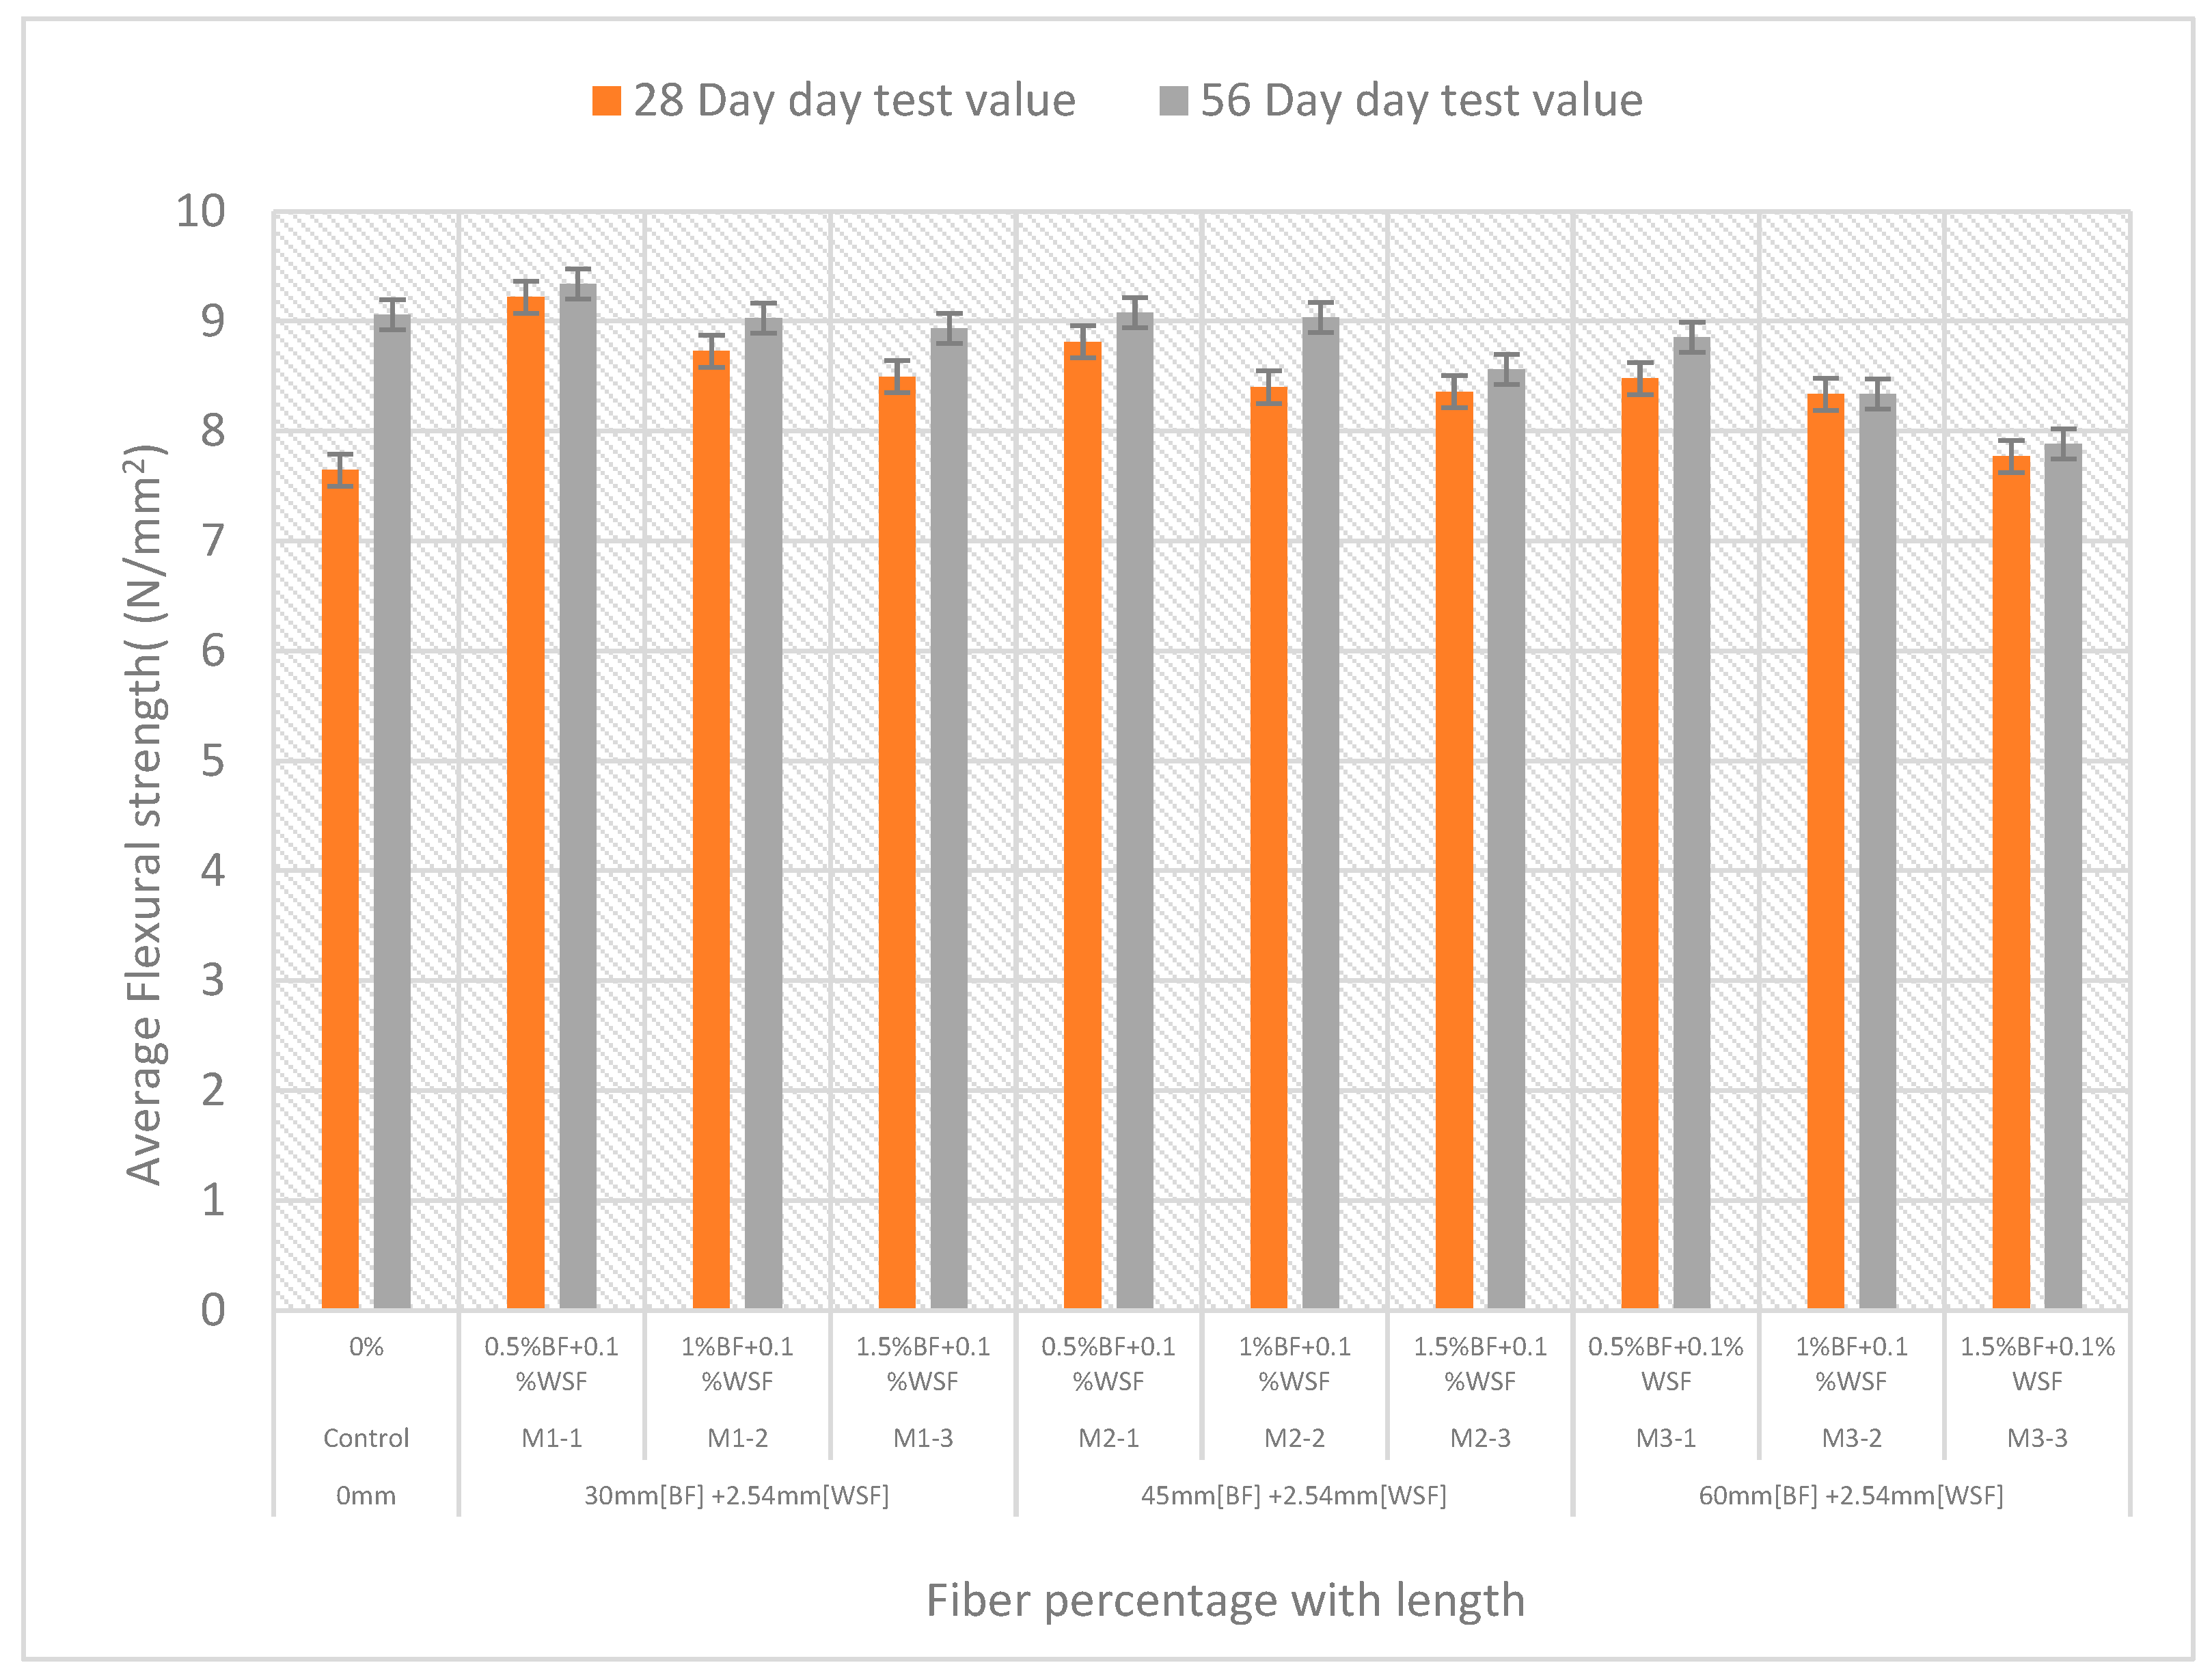Click the gray 56 Day legend swatch
This screenshot has width=2212, height=1678.
click(x=1173, y=101)
